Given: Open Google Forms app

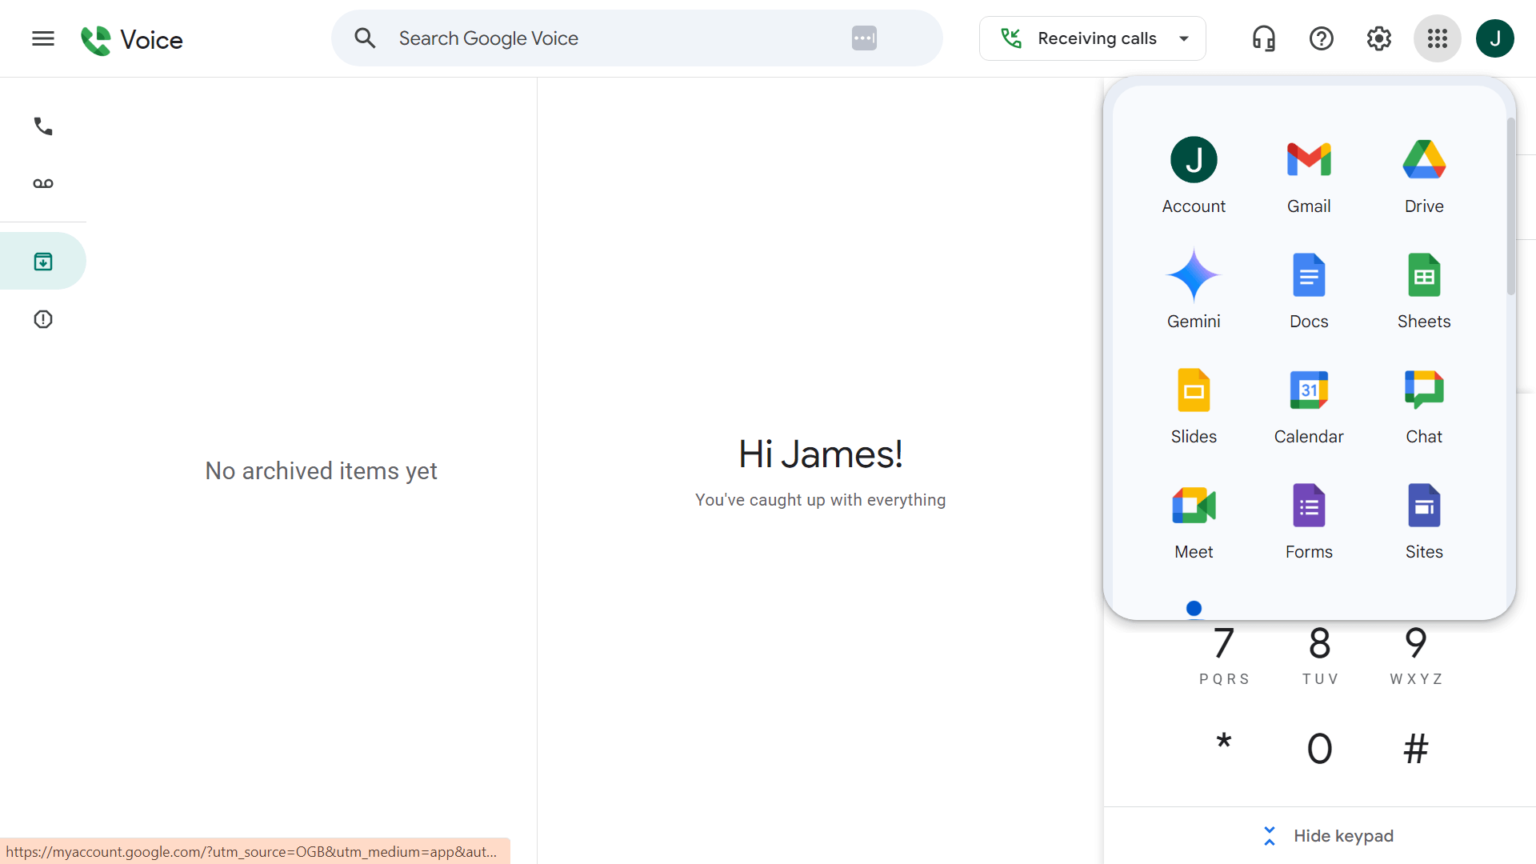Looking at the screenshot, I should (1308, 521).
